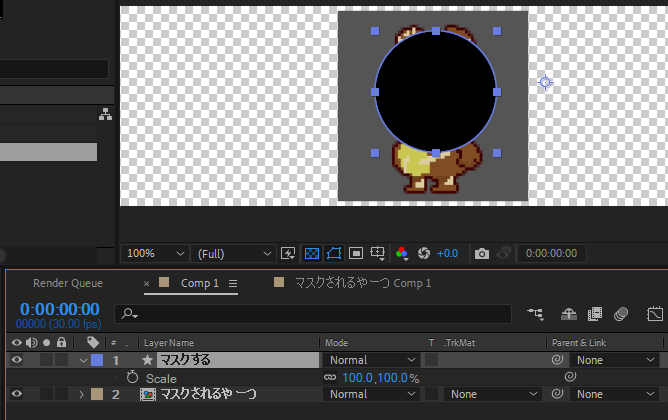Image resolution: width=668 pixels, height=420 pixels.
Task: Click the Label tag column header
Action: [x=93, y=342]
